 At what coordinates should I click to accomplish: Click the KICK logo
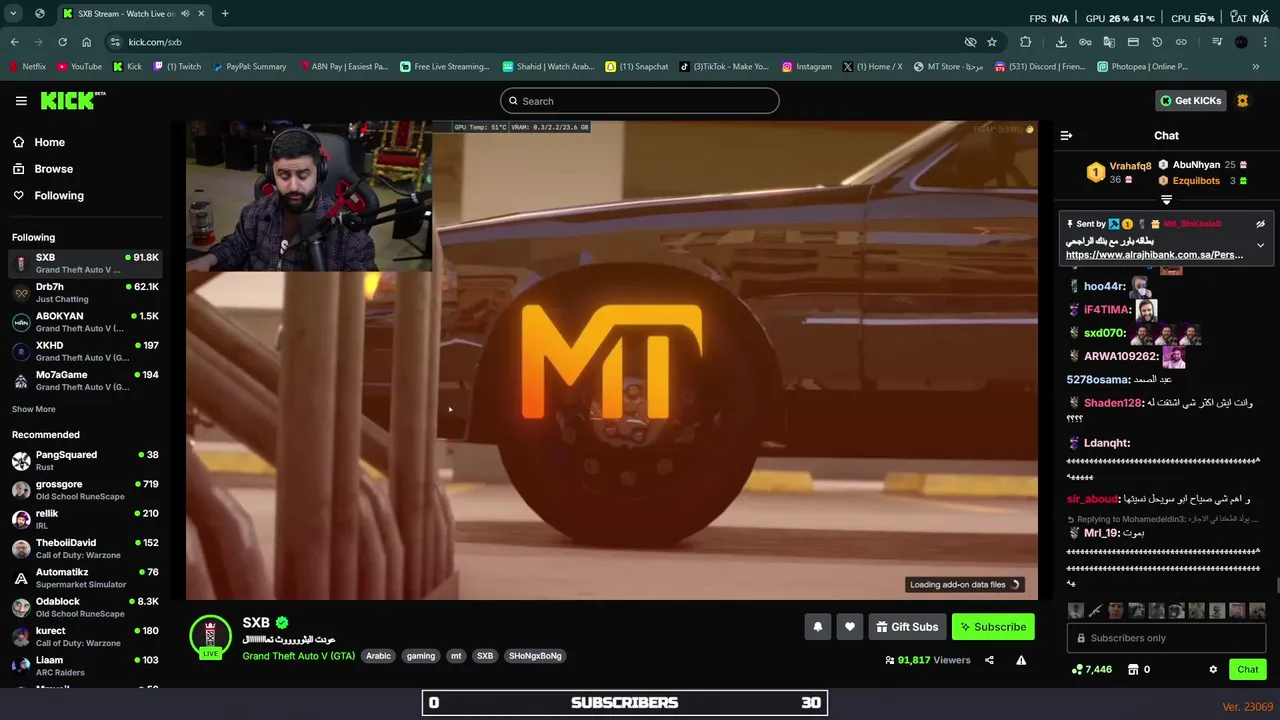(x=72, y=100)
